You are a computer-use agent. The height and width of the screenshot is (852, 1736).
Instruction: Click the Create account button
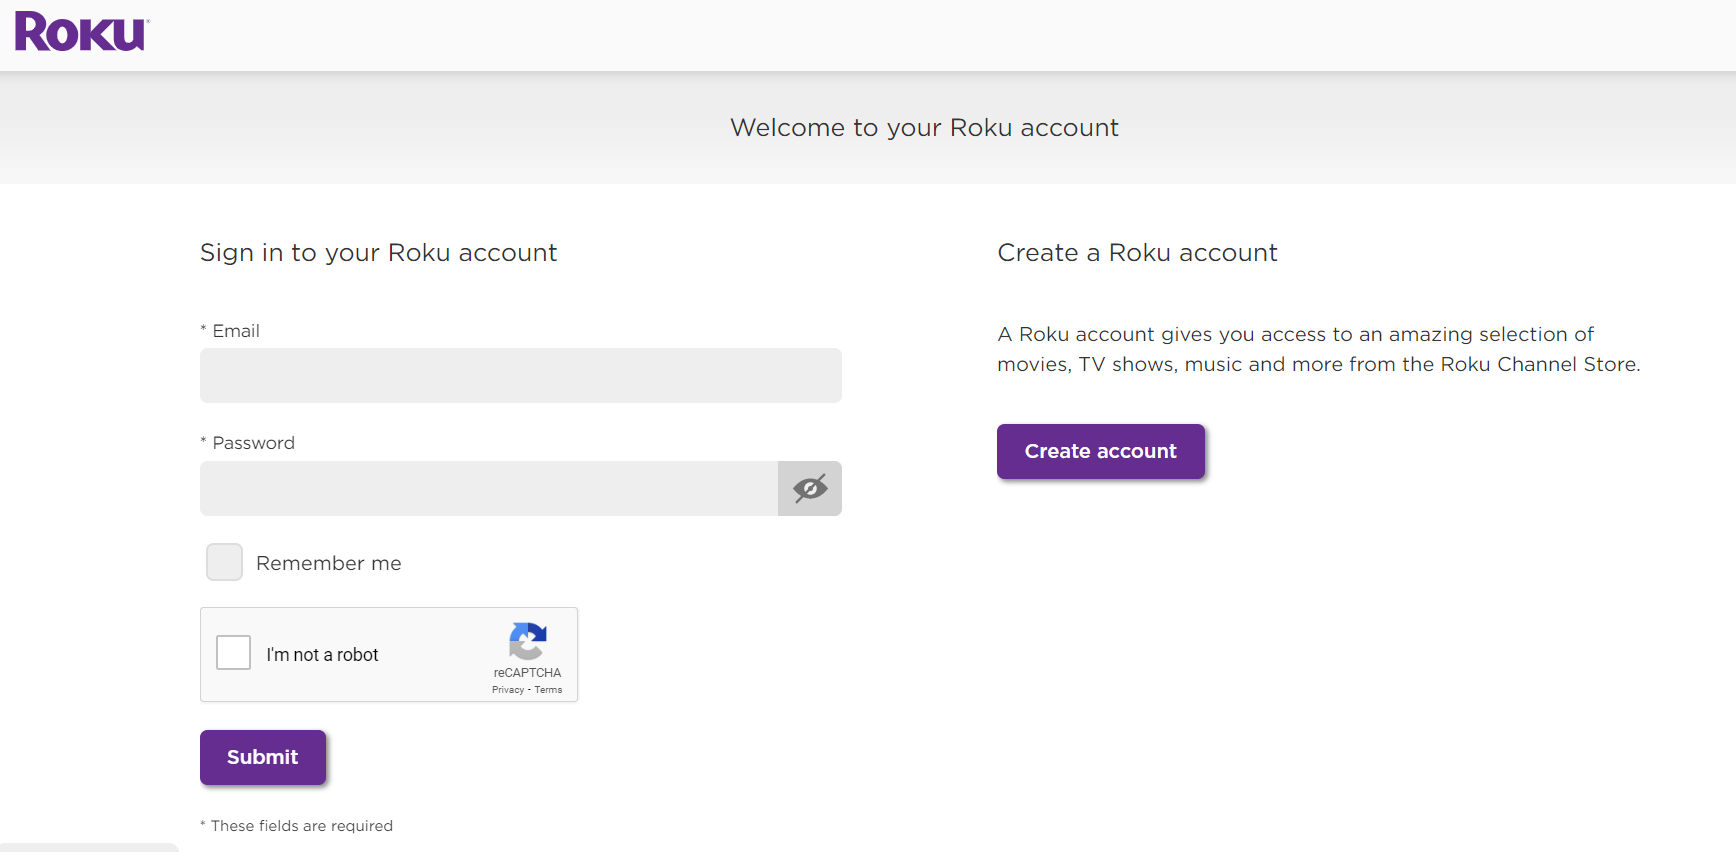[1101, 451]
